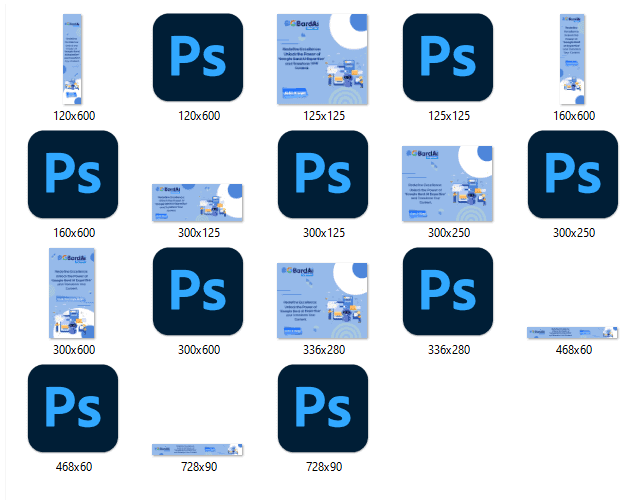Click the 468x60 thin banner image thumbnail

tap(572, 332)
